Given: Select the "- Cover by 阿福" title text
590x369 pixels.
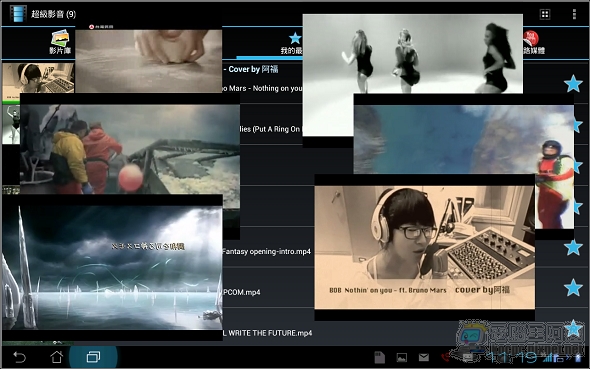Looking at the screenshot, I should coord(251,69).
